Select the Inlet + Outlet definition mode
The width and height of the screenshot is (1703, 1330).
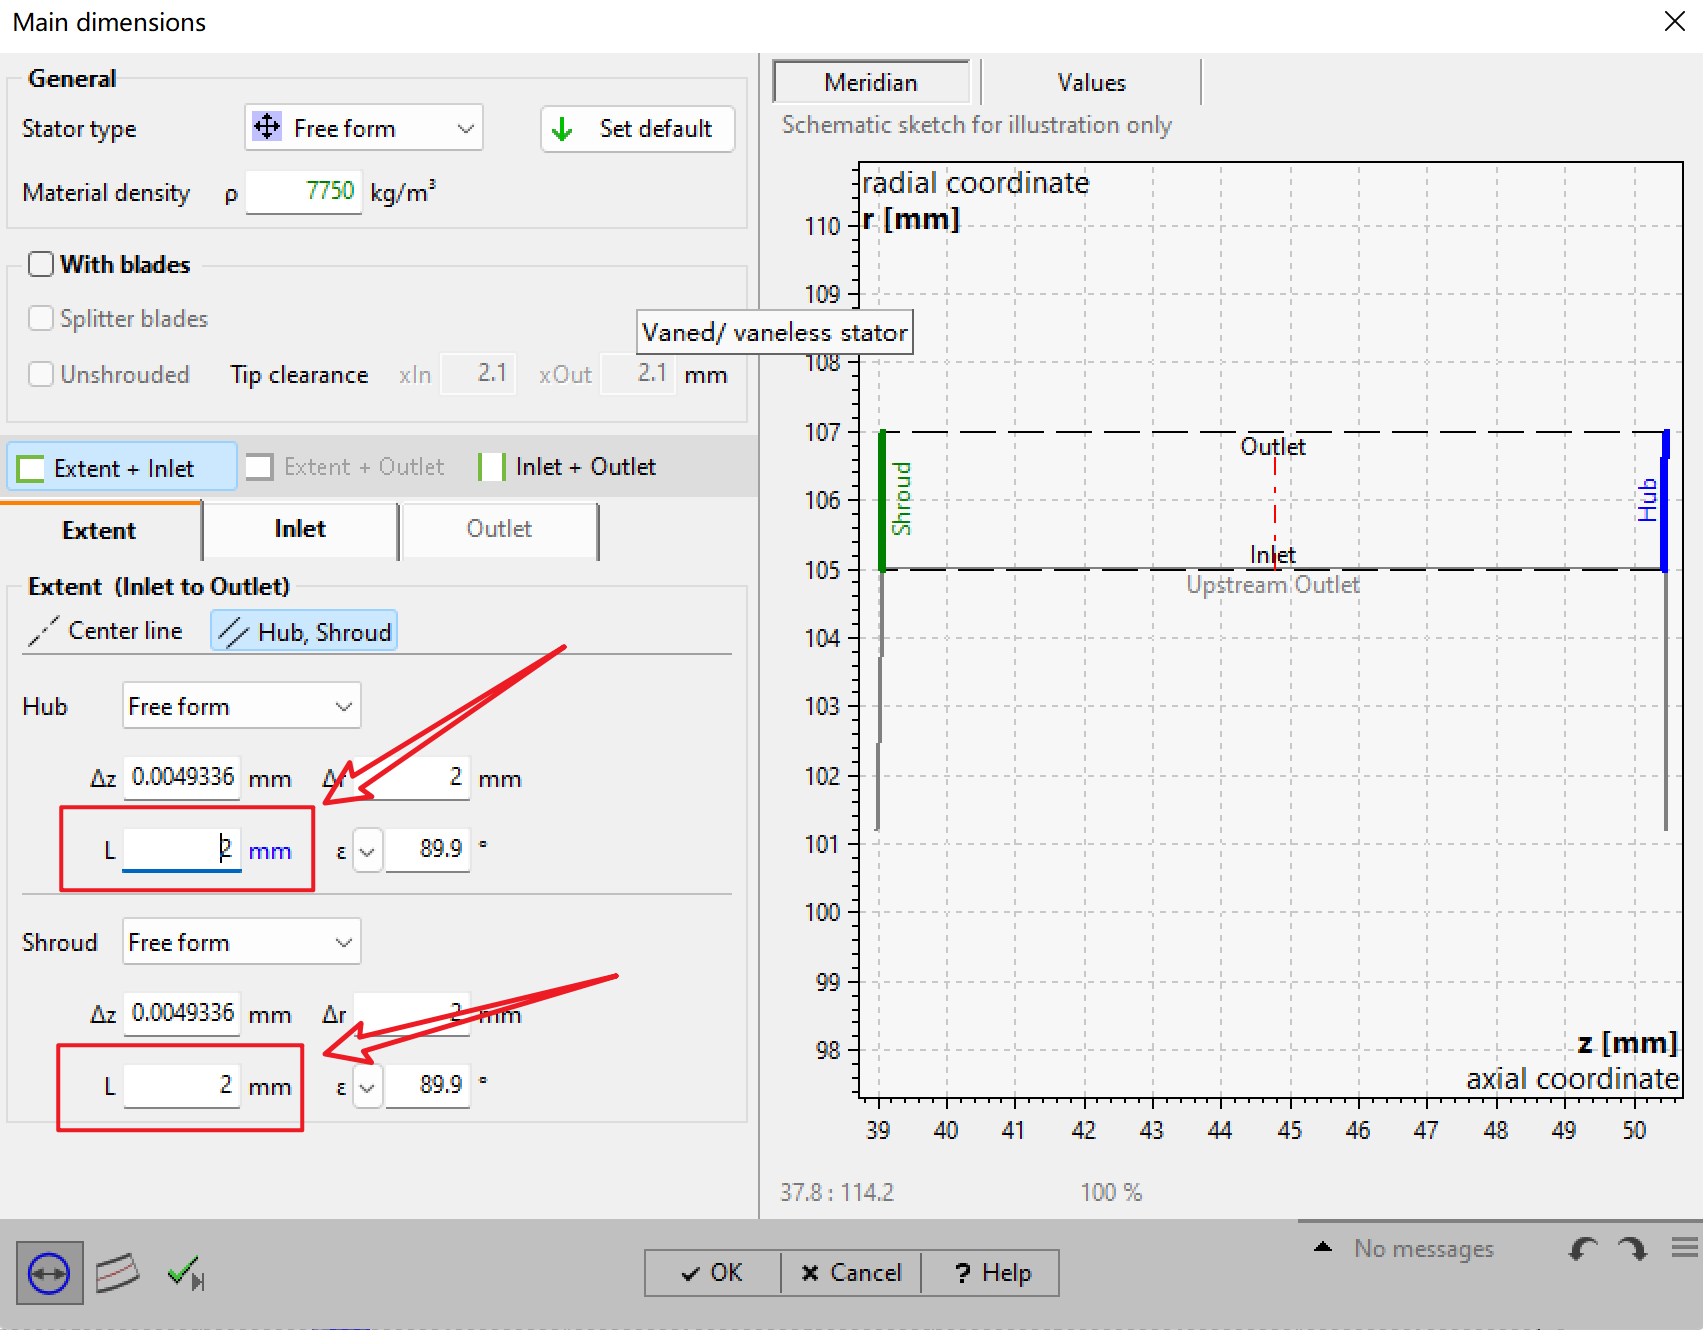568,467
